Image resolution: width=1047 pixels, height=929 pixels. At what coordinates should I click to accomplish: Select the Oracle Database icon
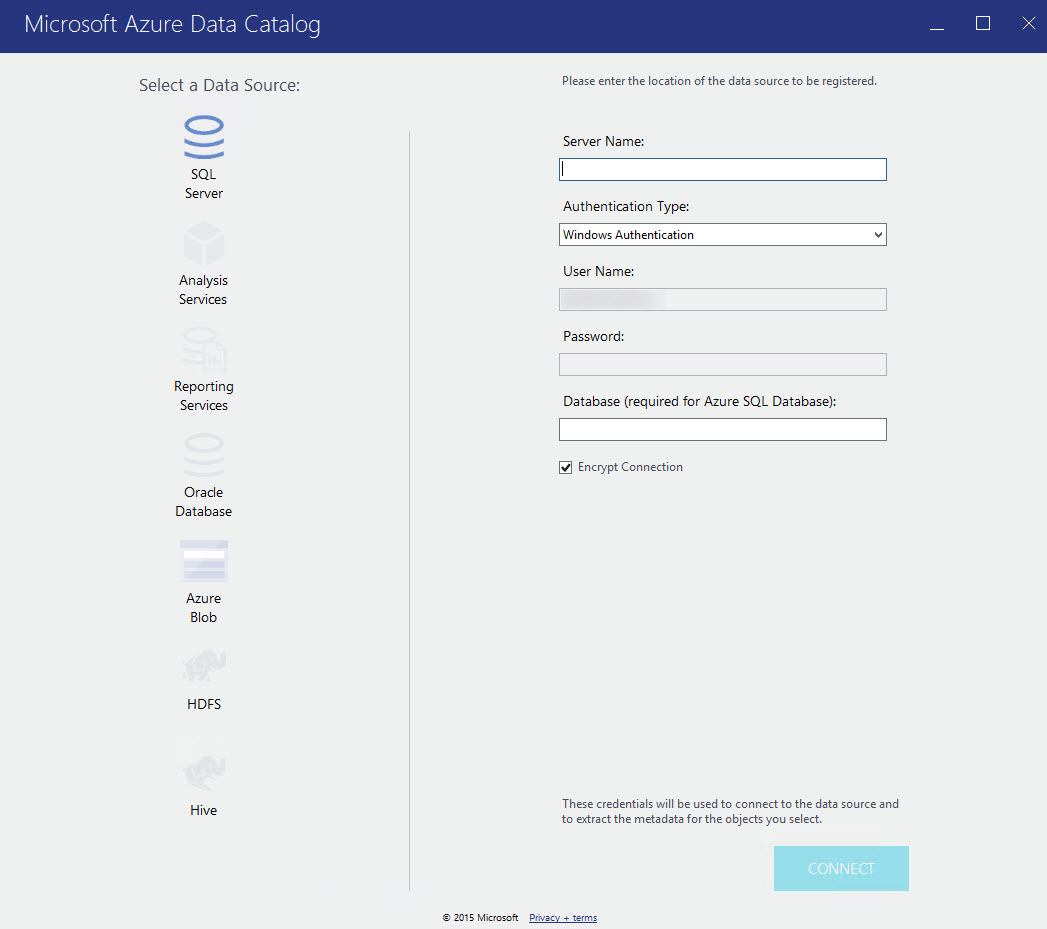tap(204, 455)
